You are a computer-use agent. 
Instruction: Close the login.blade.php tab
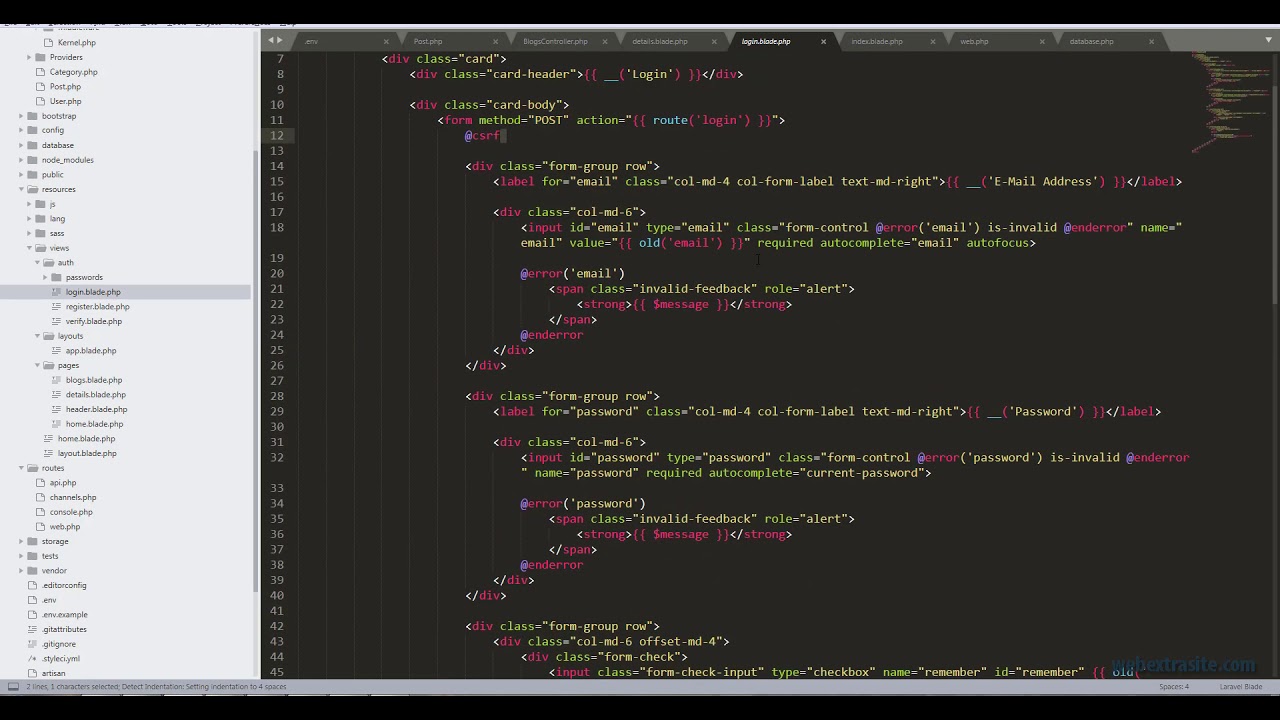[824, 42]
